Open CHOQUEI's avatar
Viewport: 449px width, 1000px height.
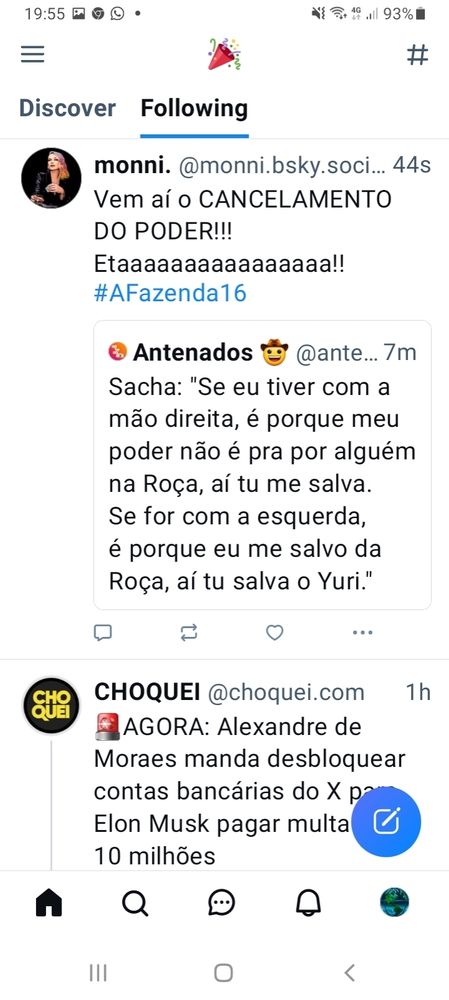(51, 706)
